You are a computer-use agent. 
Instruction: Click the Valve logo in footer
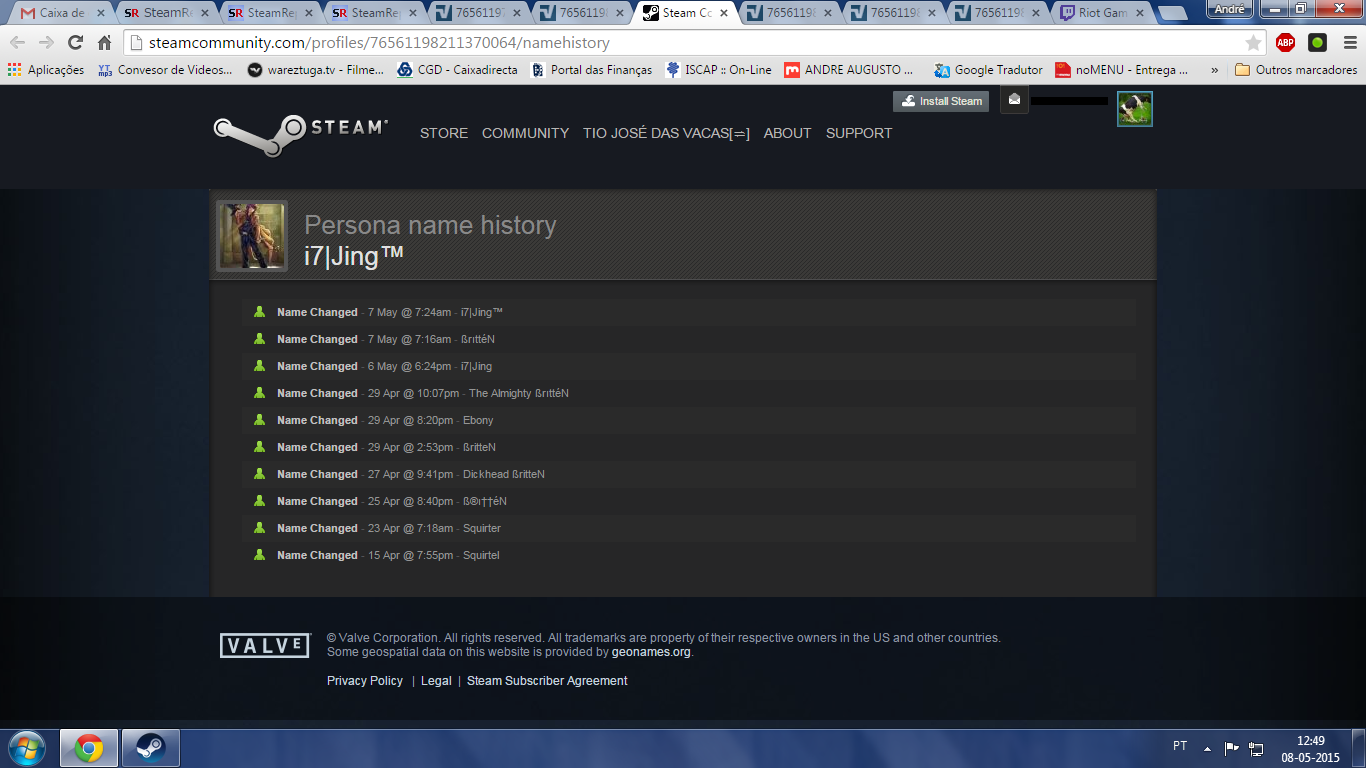pos(265,646)
